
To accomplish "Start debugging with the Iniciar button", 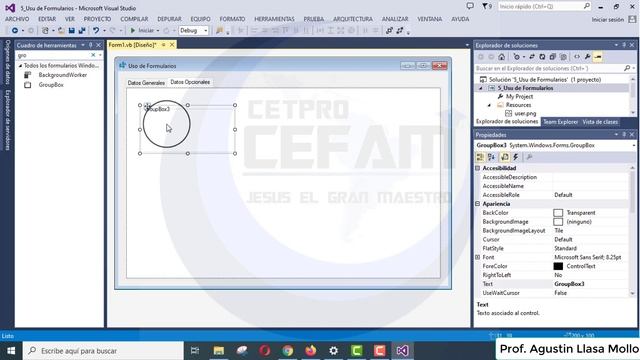I will pos(142,31).
